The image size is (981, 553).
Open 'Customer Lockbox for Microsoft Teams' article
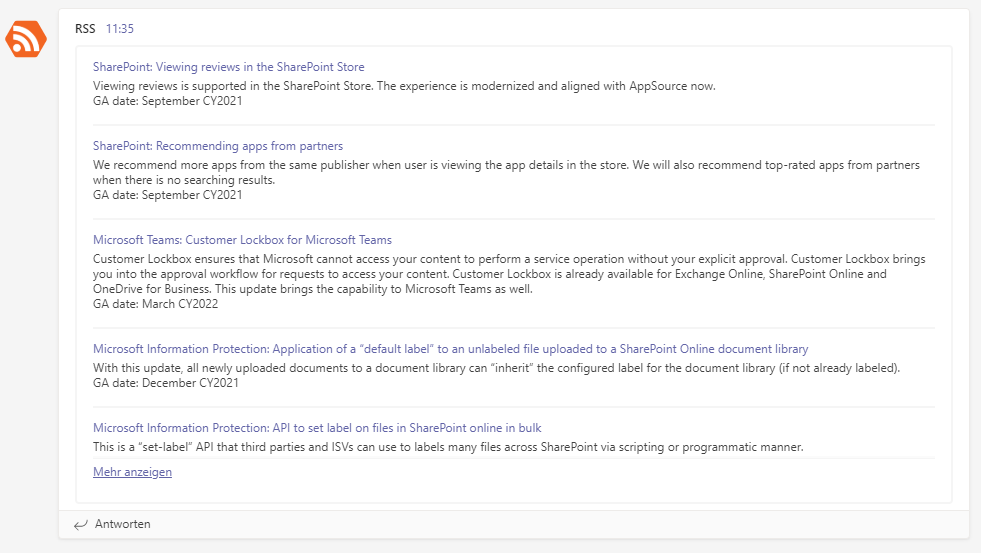tap(242, 240)
